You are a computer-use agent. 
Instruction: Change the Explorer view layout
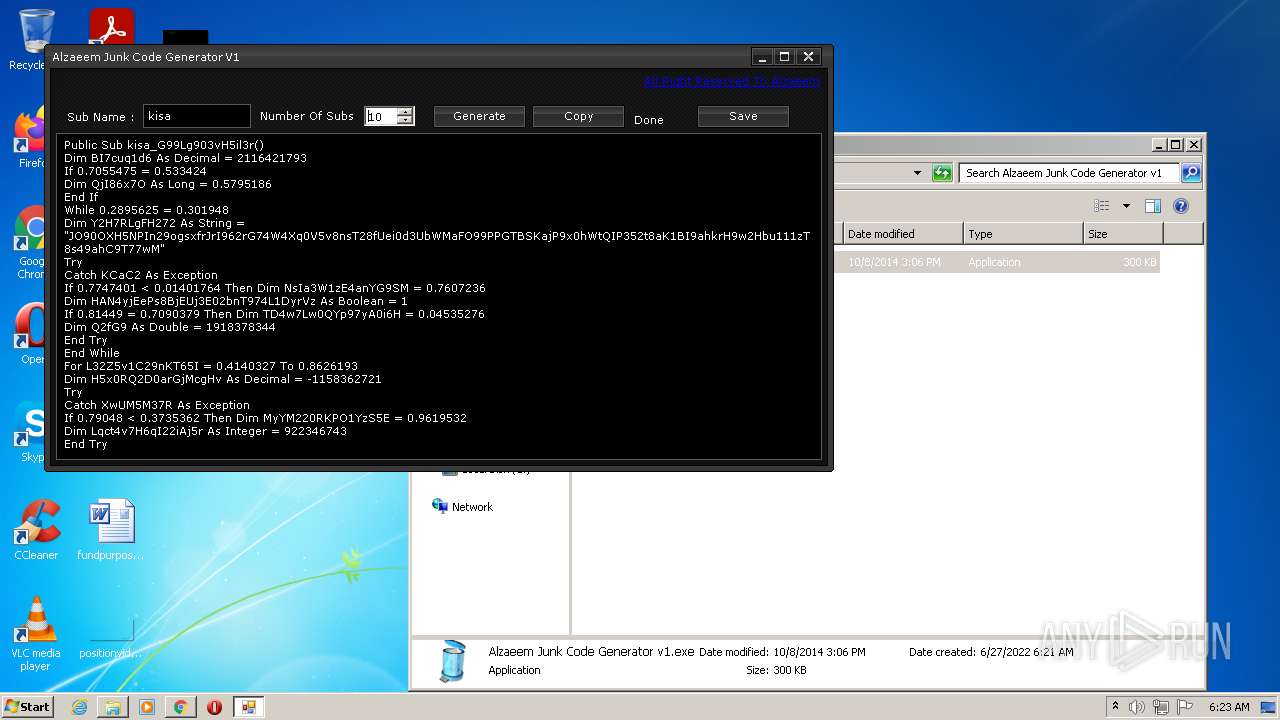(x=1101, y=206)
